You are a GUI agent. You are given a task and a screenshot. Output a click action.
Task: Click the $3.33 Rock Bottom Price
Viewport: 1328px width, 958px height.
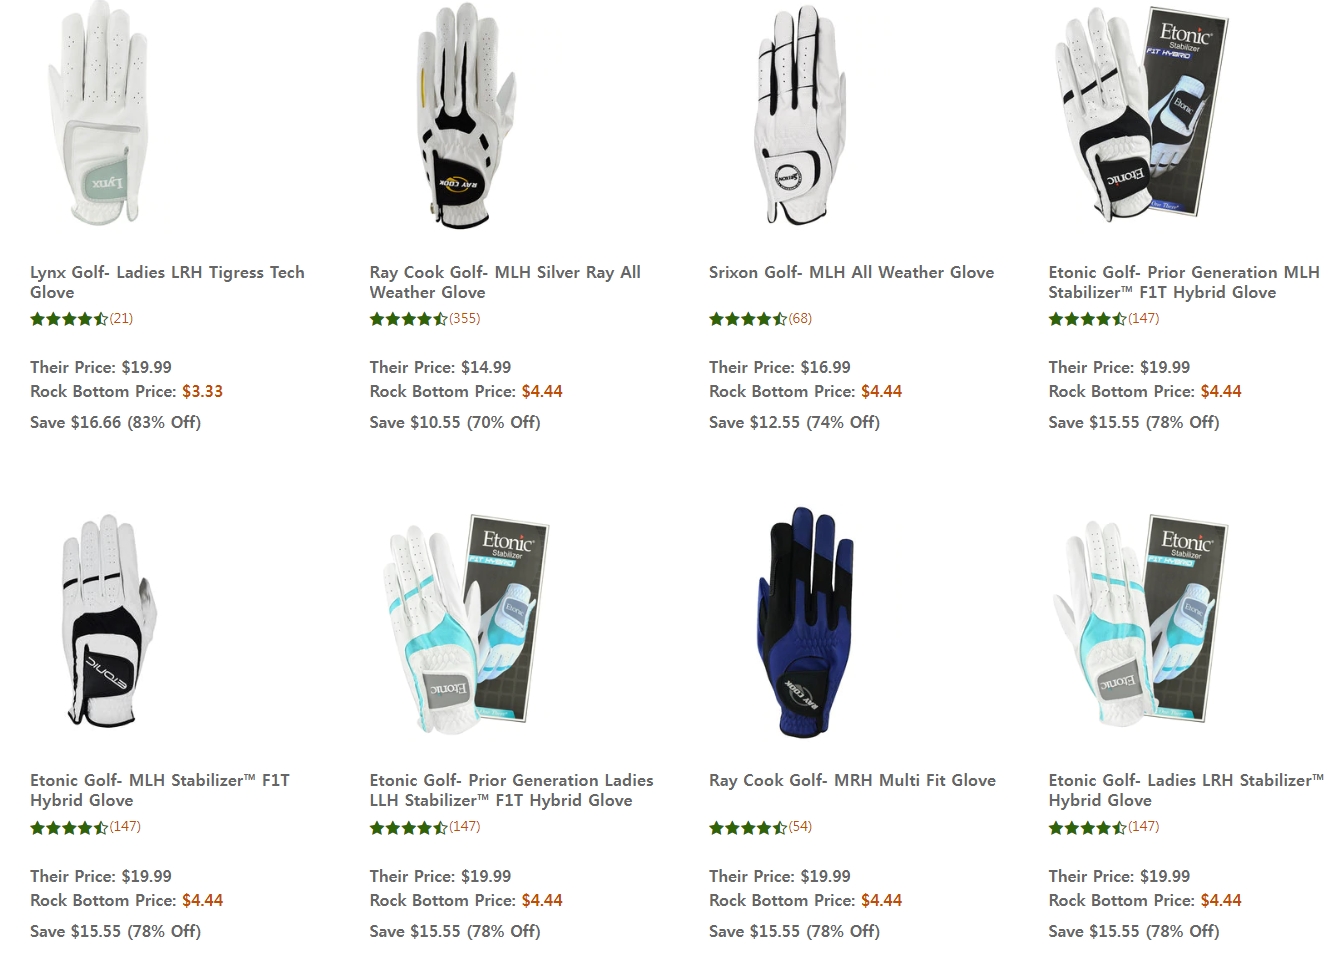202,391
